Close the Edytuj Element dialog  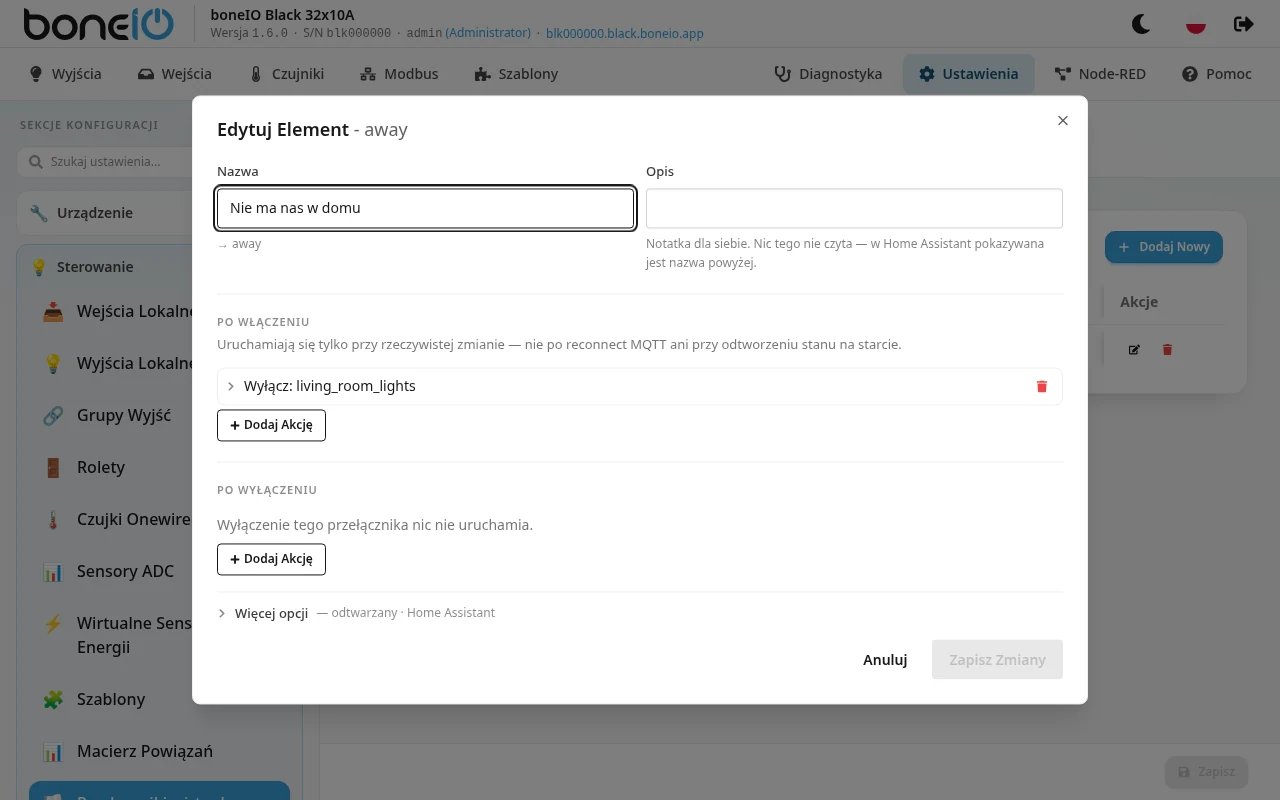point(1063,120)
